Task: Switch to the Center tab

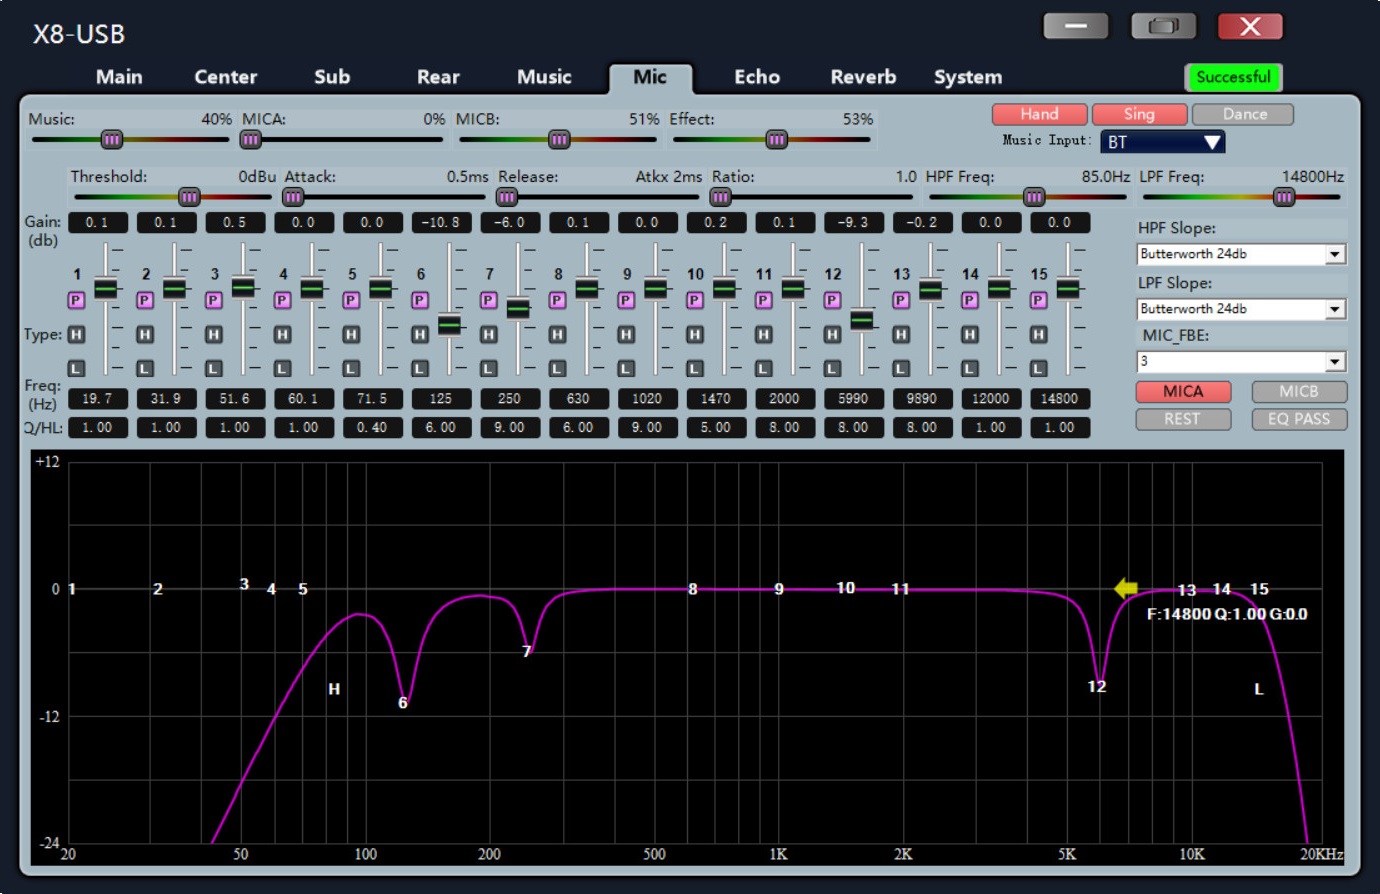Action: tap(225, 77)
